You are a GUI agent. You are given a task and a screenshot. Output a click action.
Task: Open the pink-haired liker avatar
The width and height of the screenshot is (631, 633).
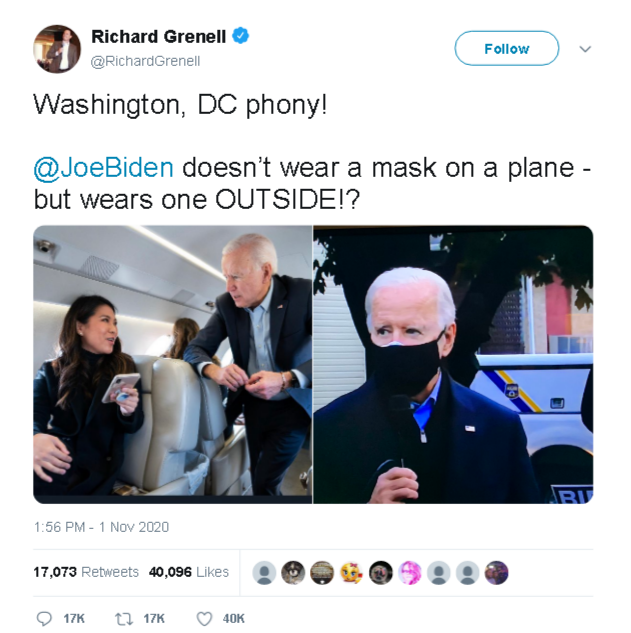click(x=409, y=572)
